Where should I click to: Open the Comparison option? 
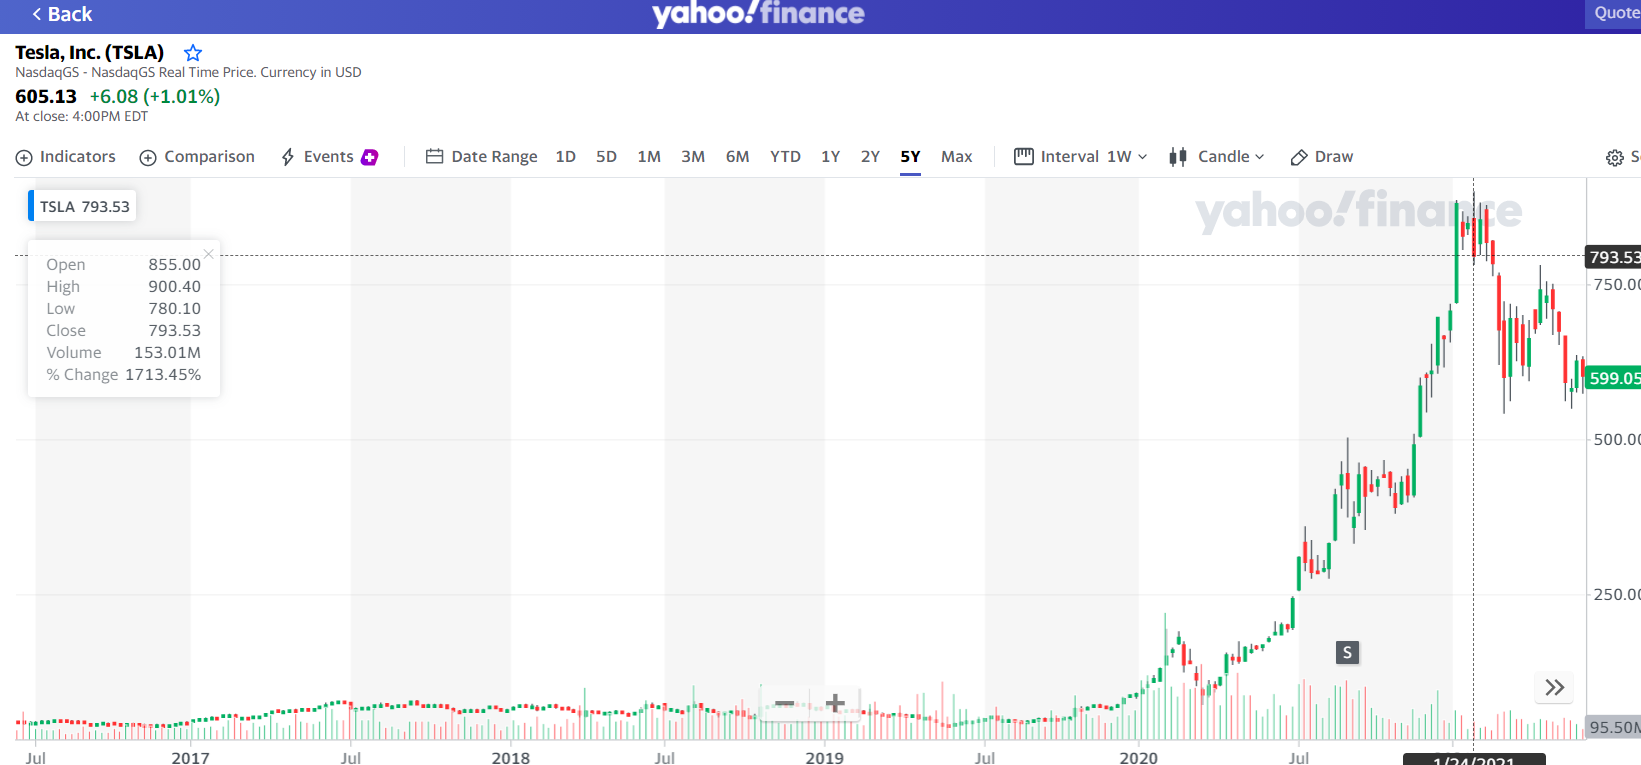click(197, 157)
